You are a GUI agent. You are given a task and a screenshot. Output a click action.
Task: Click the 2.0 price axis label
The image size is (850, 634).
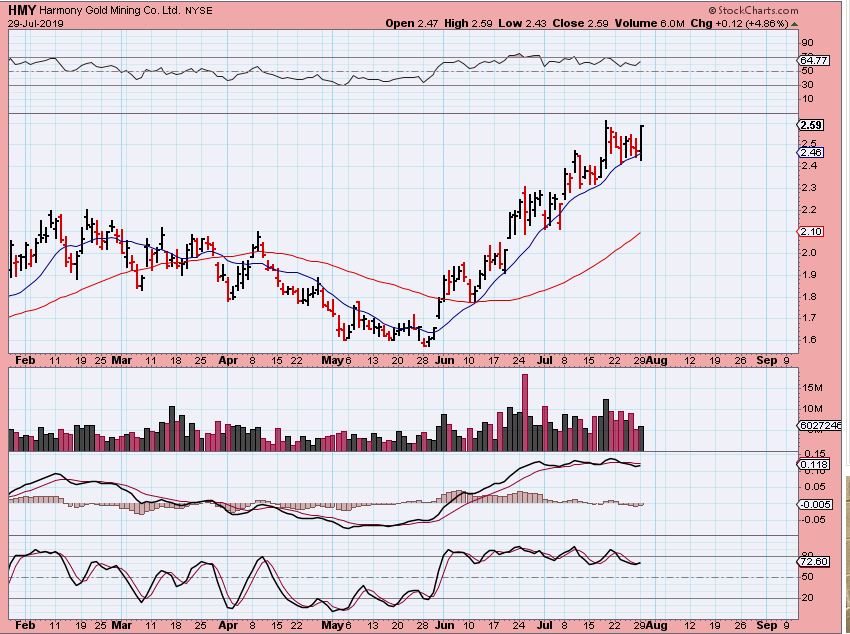pos(808,253)
